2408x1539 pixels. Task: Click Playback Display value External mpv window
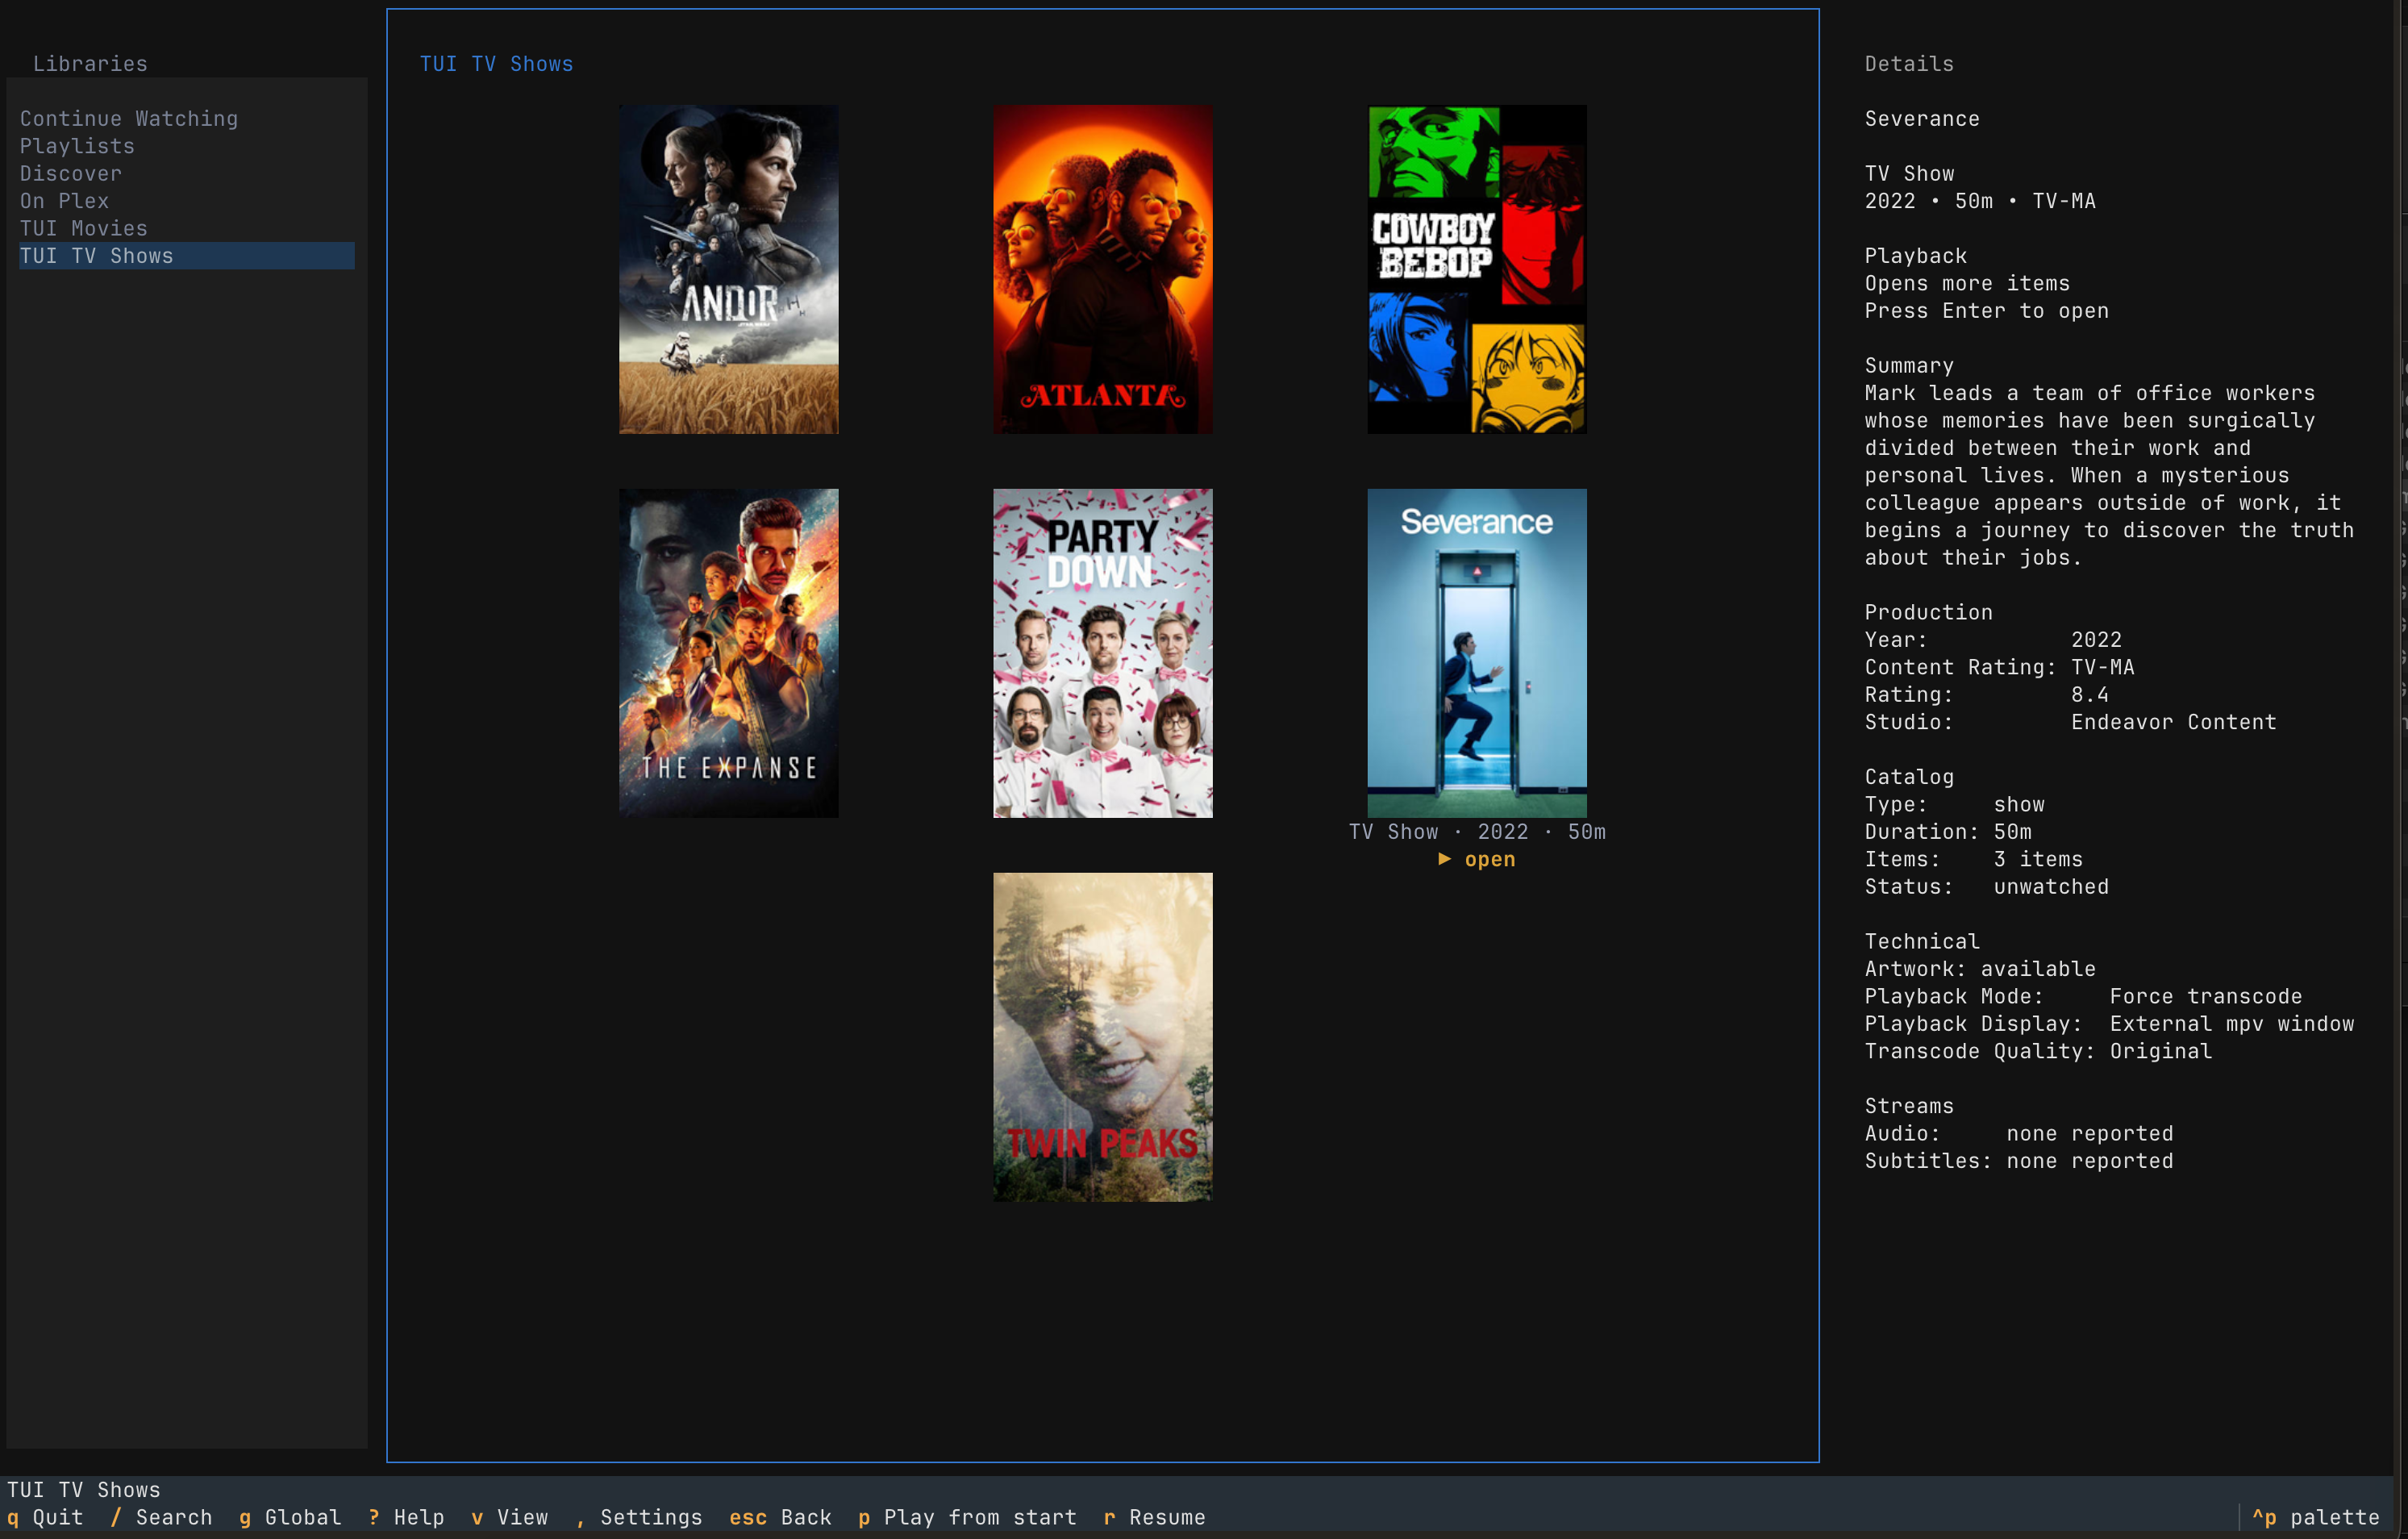2232,1024
